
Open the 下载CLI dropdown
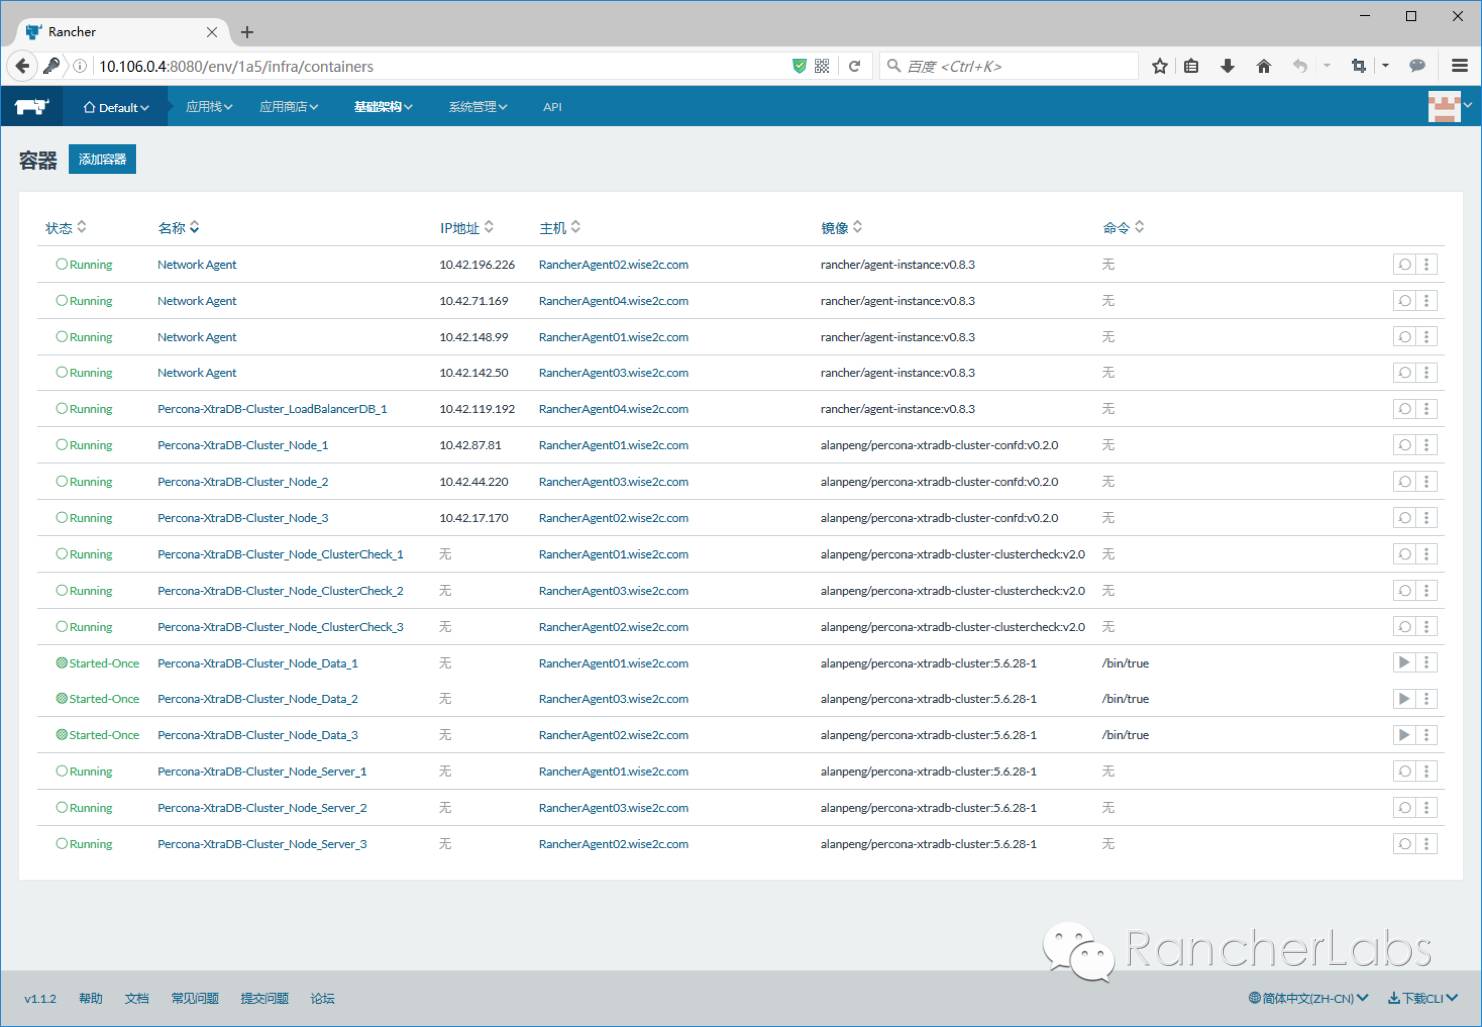(x=1423, y=998)
